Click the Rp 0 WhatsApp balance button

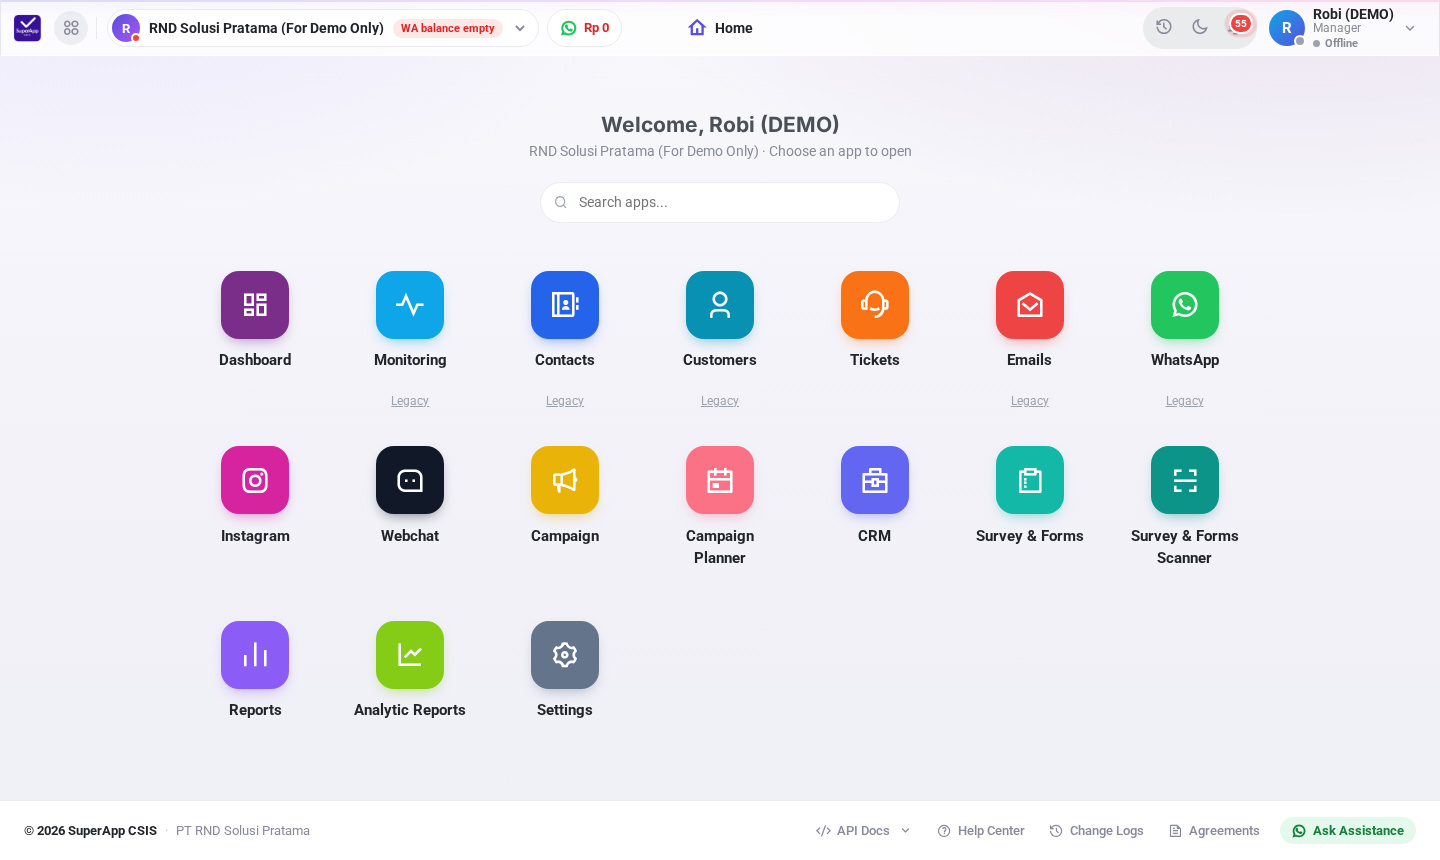pos(585,28)
